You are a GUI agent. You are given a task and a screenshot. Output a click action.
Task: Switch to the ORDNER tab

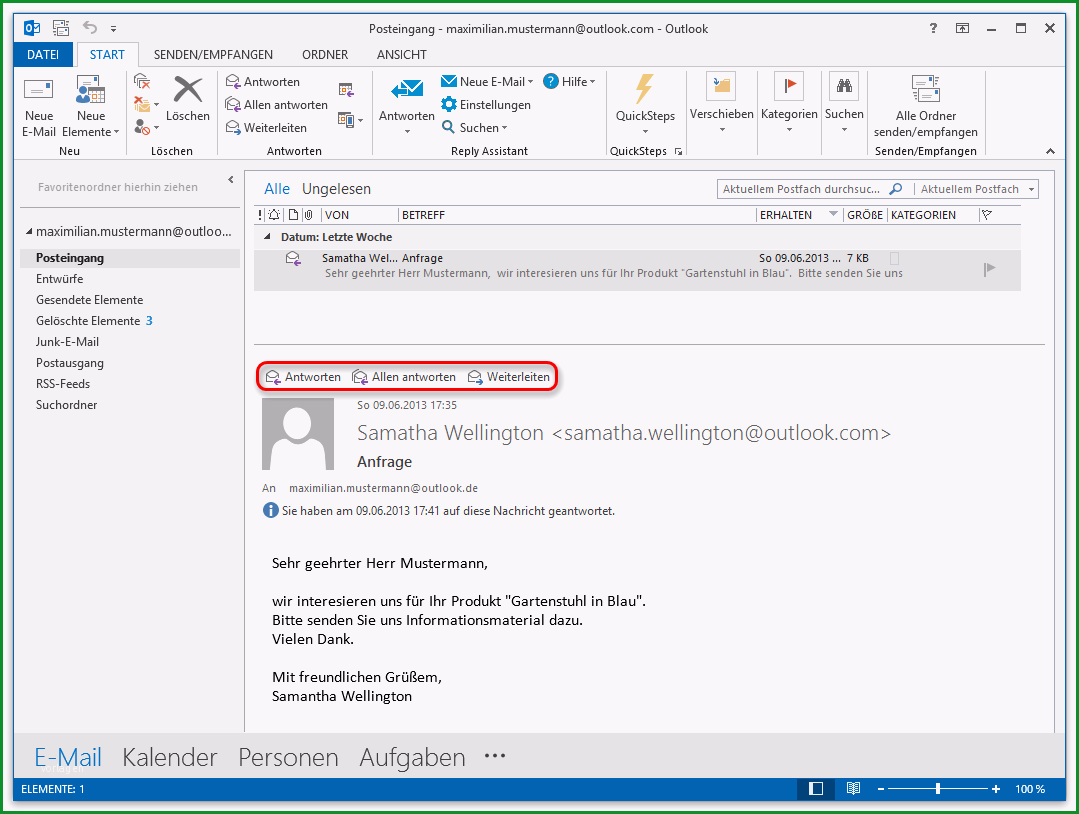click(325, 54)
